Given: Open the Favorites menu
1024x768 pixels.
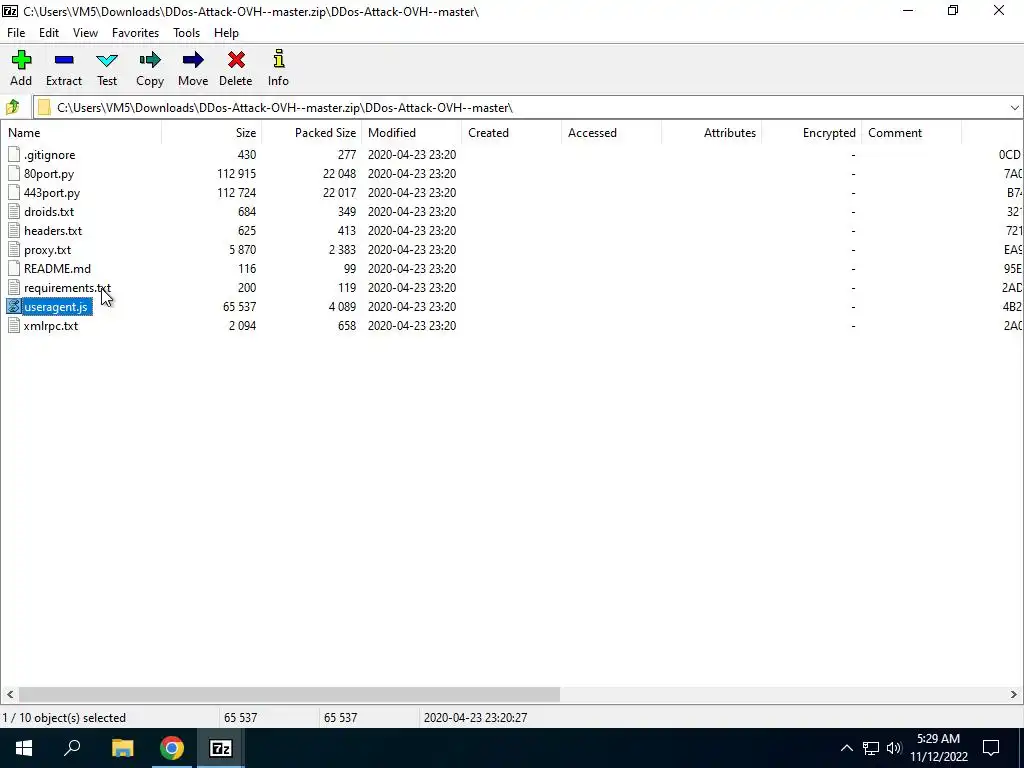Looking at the screenshot, I should pos(135,33).
